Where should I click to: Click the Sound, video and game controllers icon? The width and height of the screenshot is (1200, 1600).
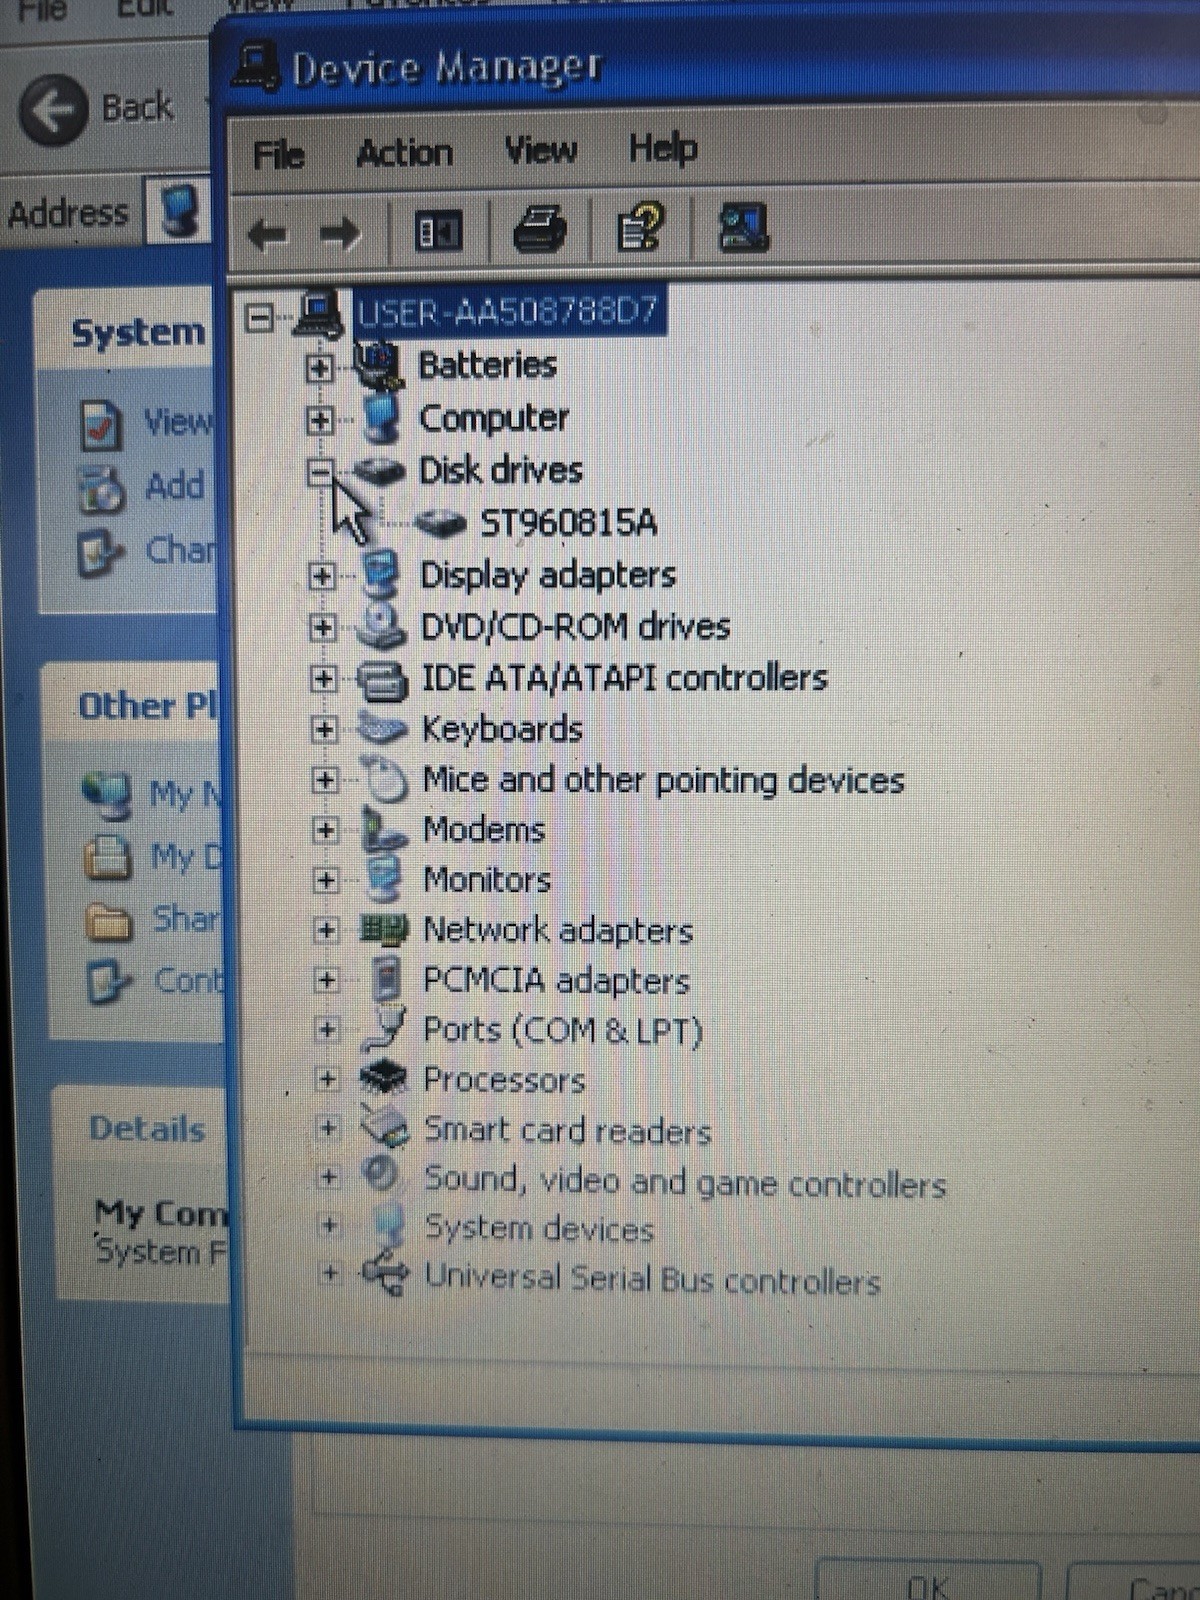[381, 1174]
